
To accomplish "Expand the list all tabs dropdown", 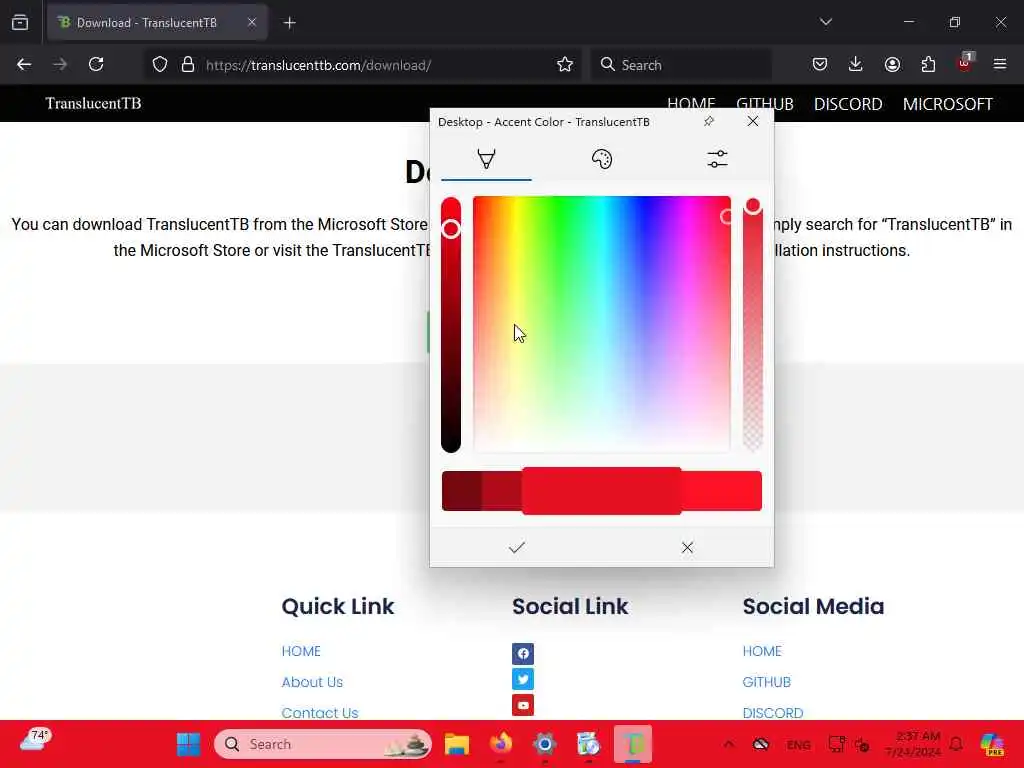I will tap(825, 22).
